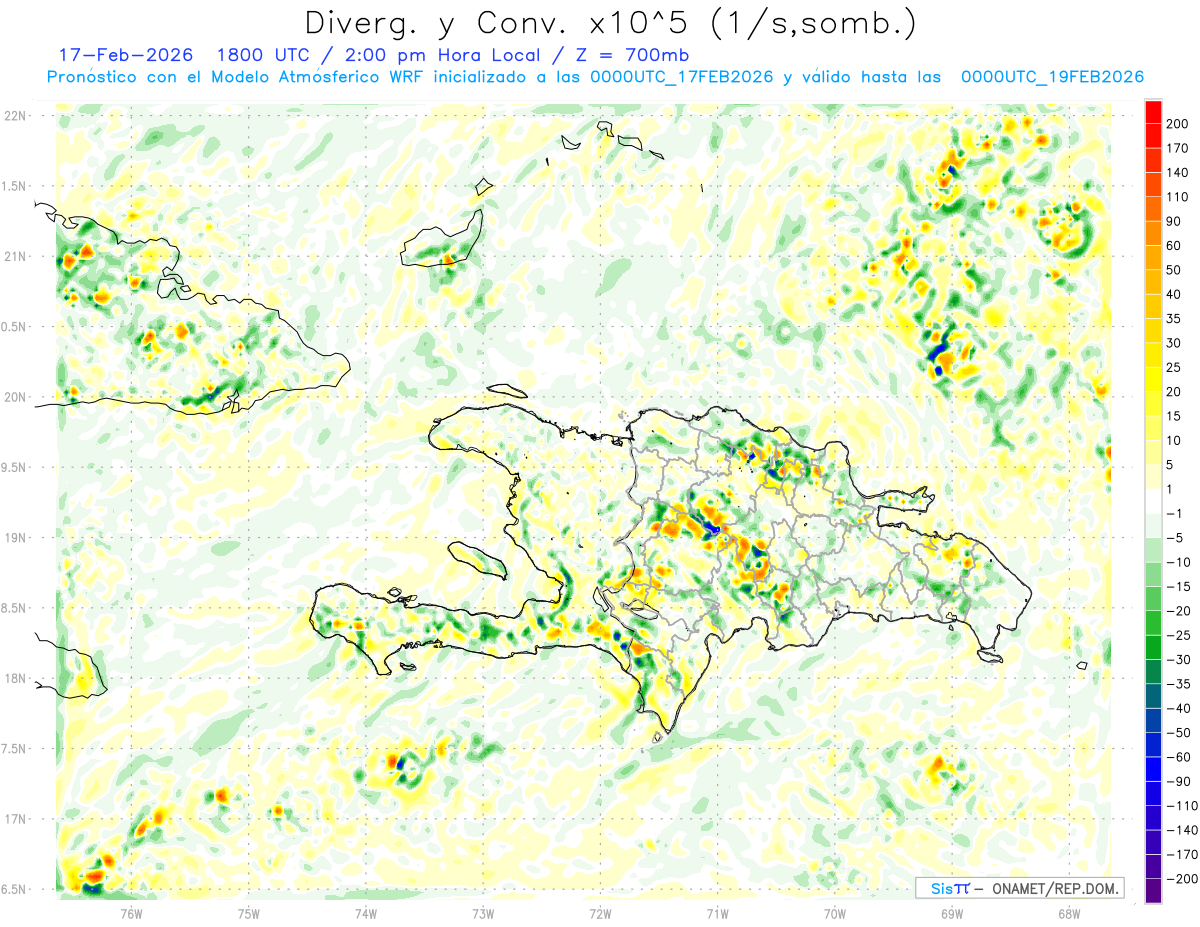Click the '20N' latitude label
This screenshot has width=1200, height=927.
click(15, 397)
